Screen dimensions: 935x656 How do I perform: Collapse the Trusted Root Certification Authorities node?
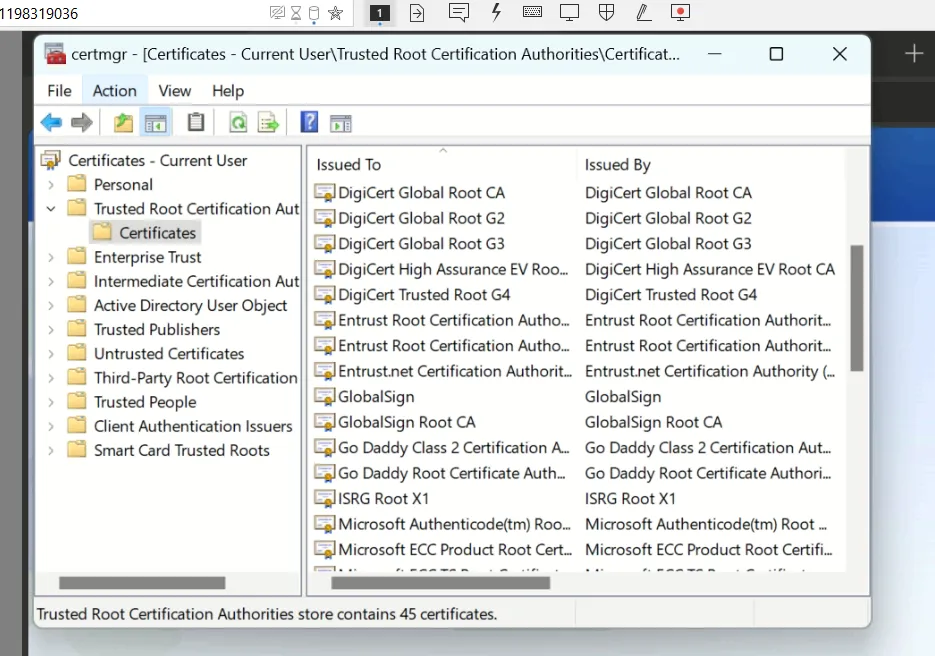point(51,209)
